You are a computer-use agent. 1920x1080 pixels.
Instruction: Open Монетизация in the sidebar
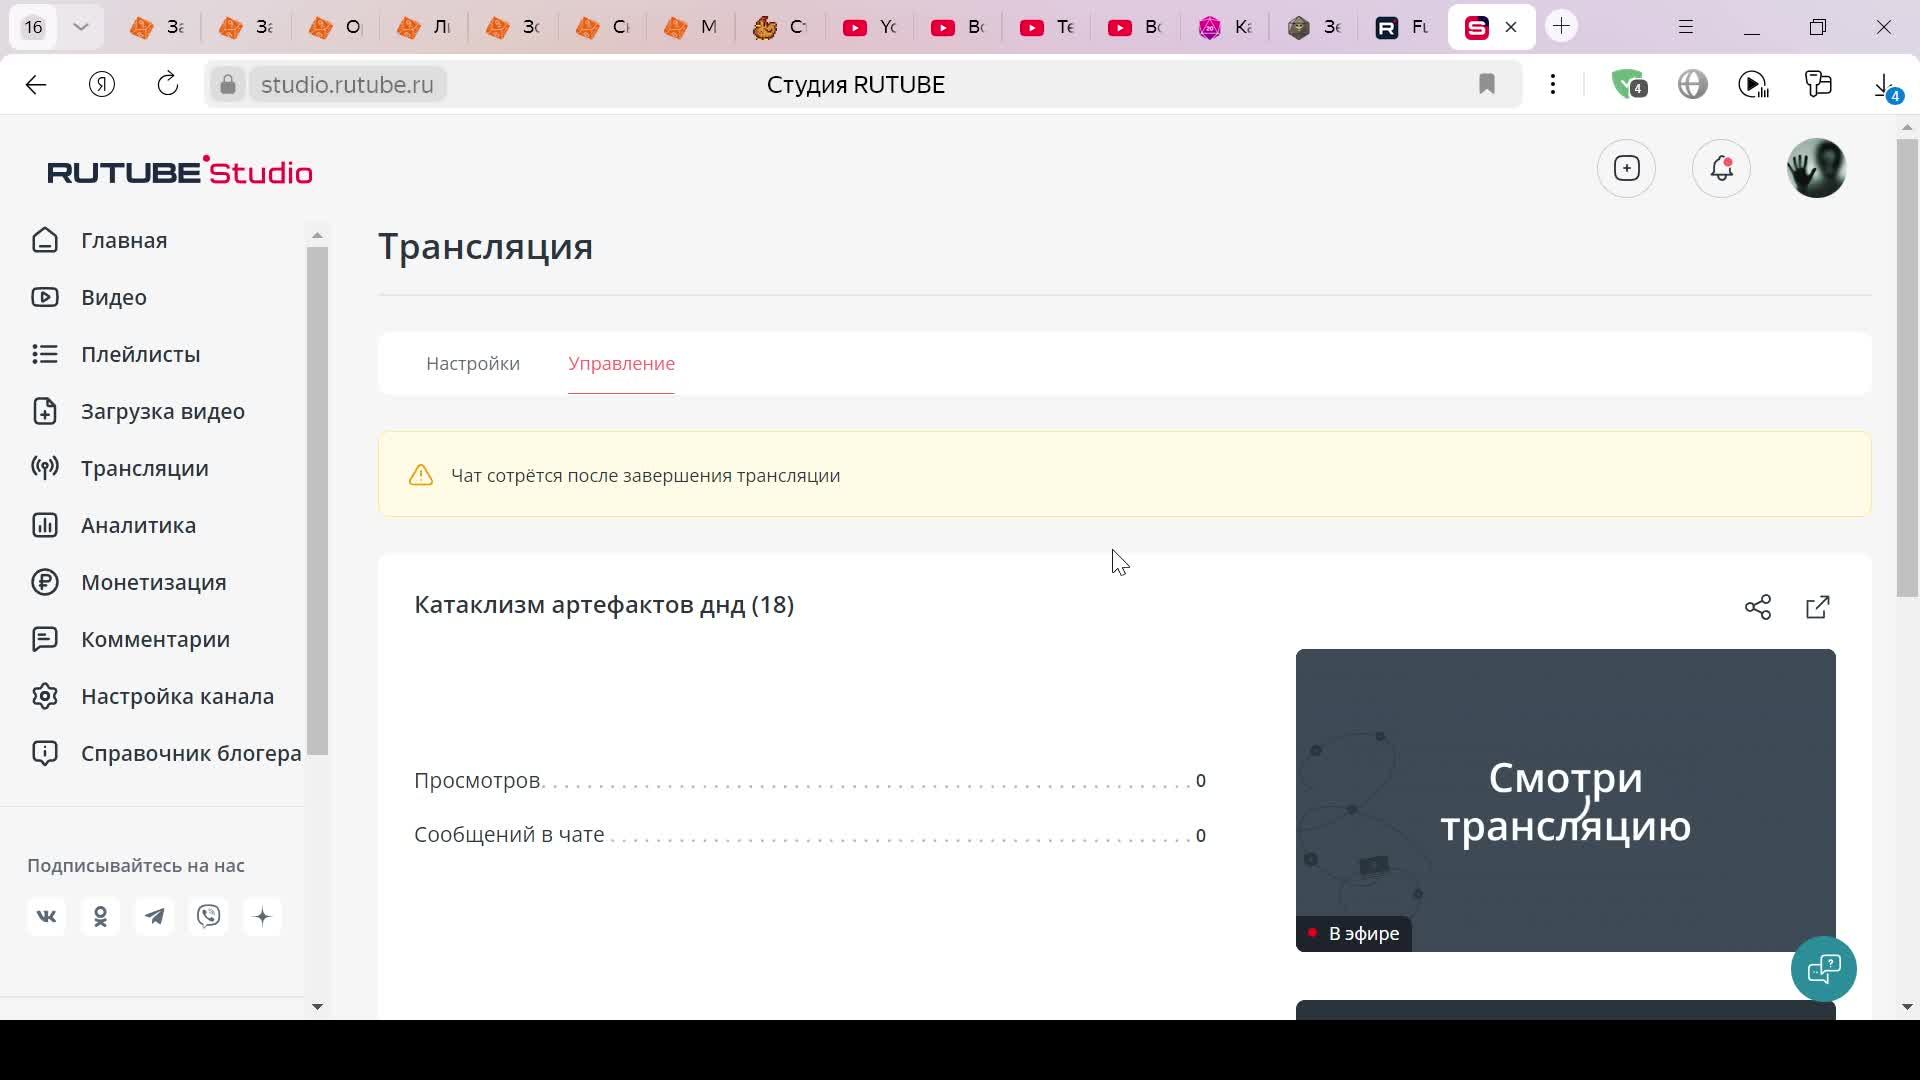tap(153, 582)
